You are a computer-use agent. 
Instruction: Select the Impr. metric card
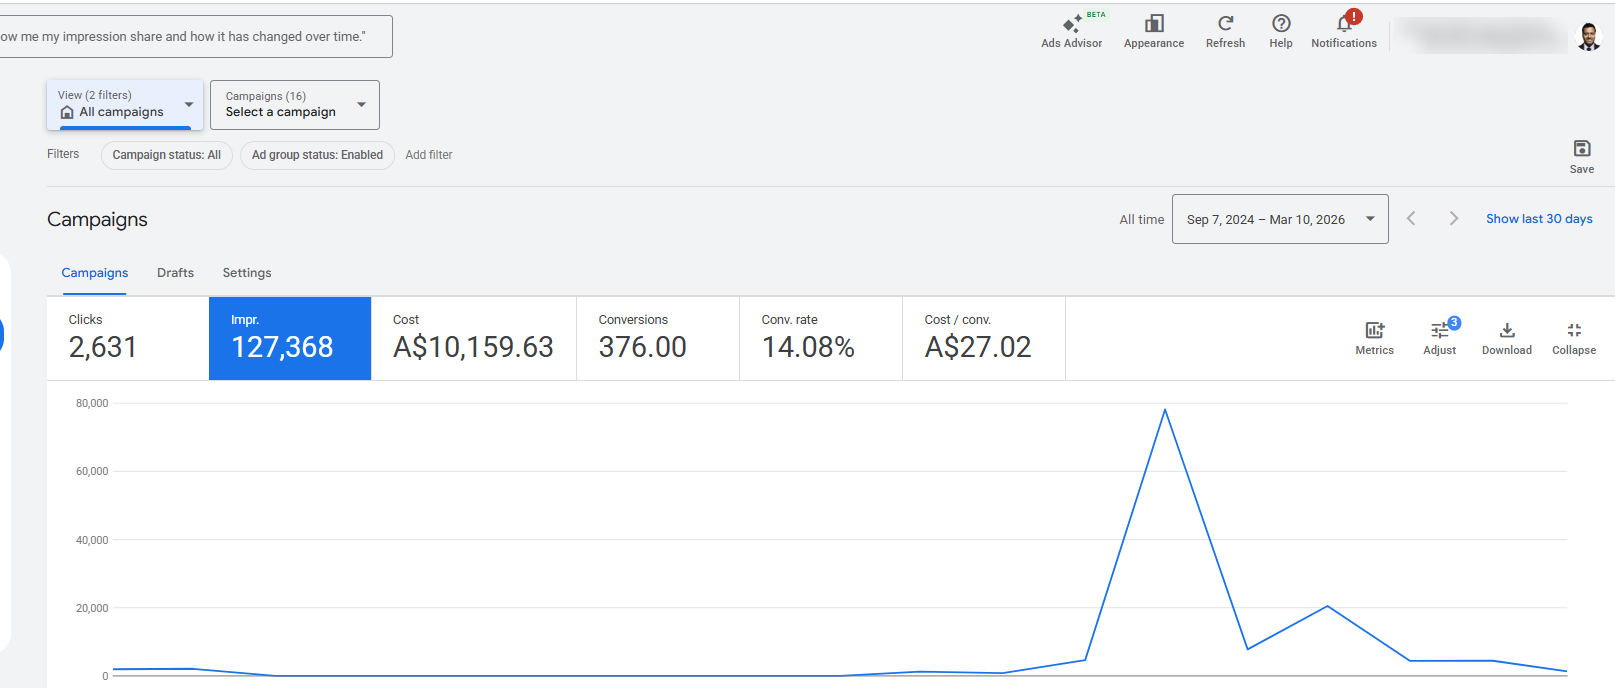click(290, 338)
